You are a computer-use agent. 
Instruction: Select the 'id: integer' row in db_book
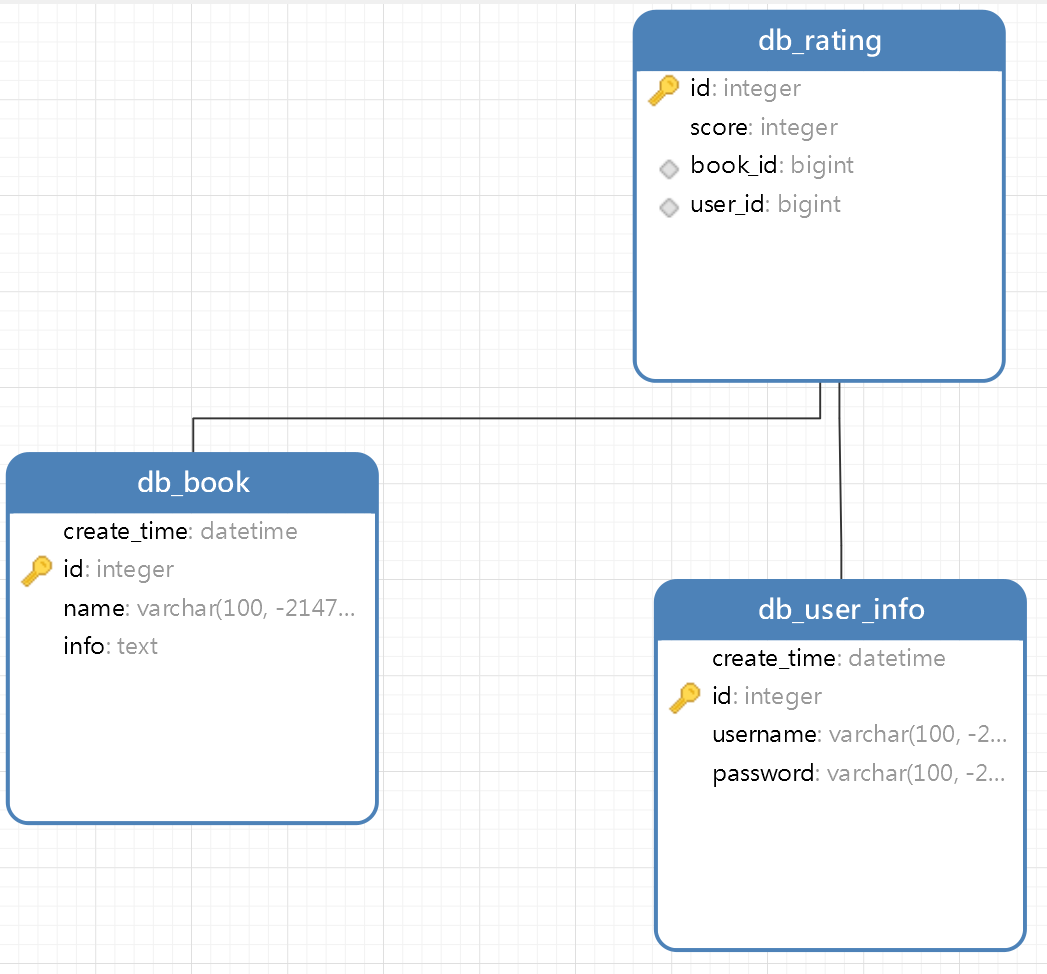[192, 569]
